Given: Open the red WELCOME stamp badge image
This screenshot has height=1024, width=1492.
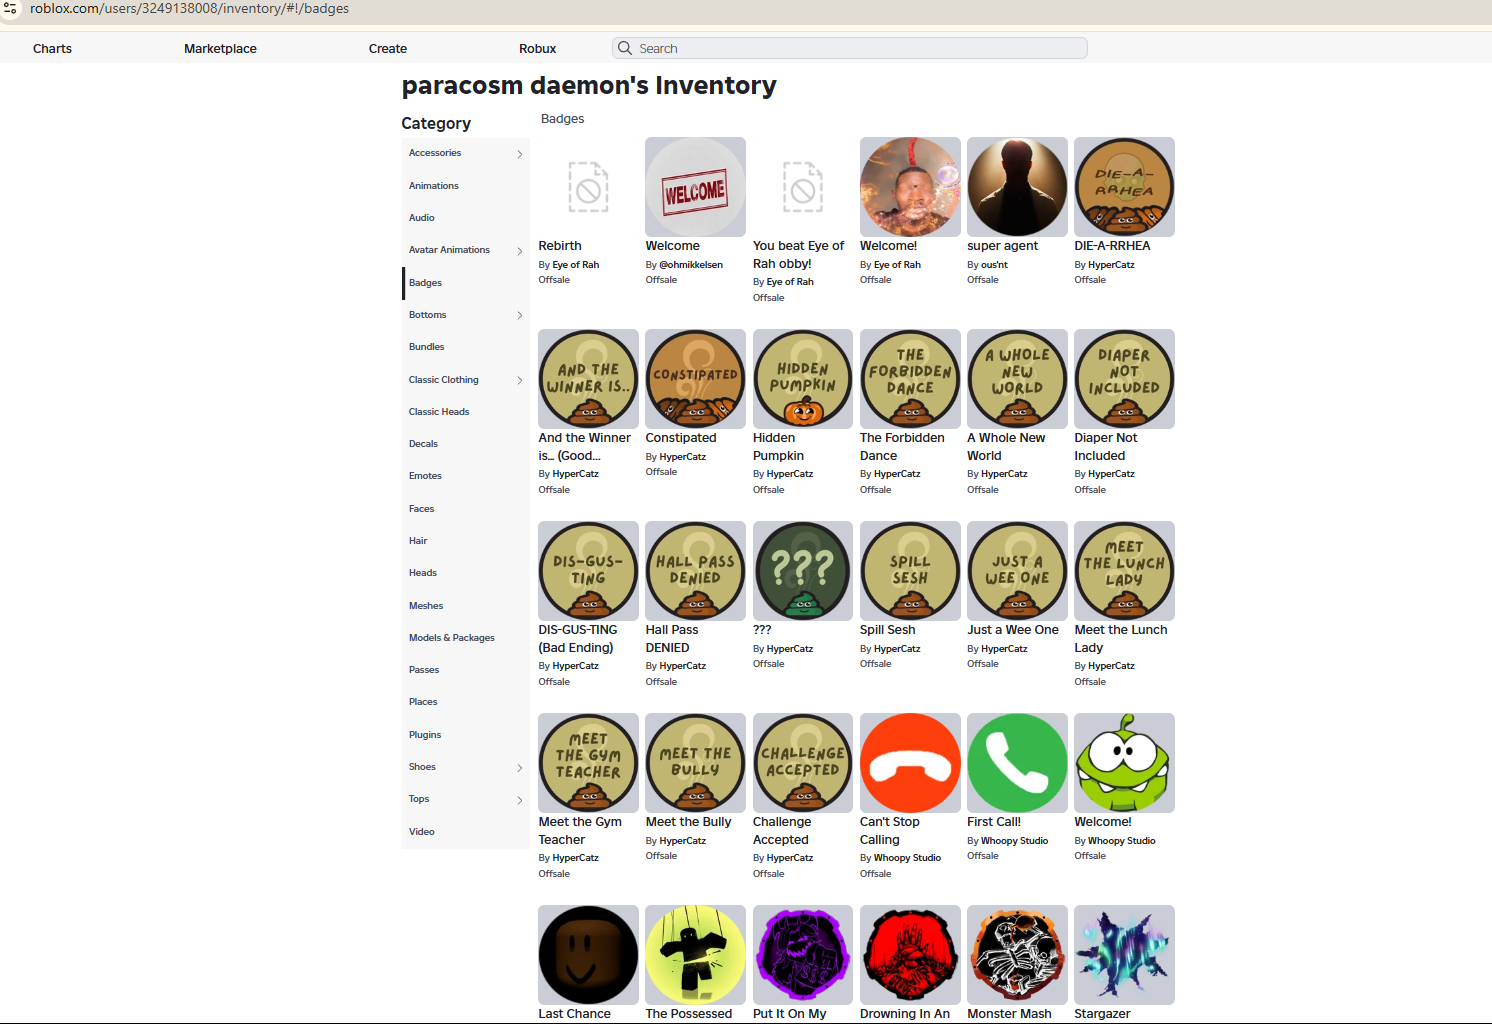Looking at the screenshot, I should [x=695, y=187].
